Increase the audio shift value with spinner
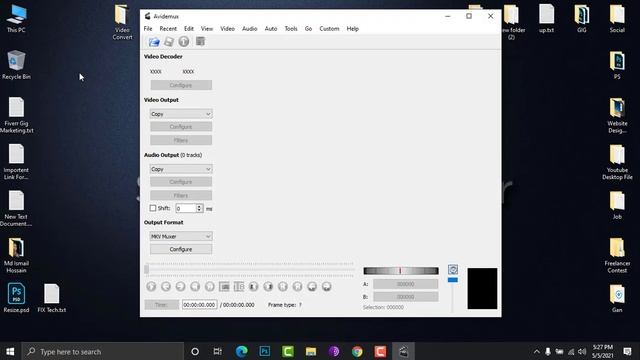Image resolution: width=640 pixels, height=360 pixels. tap(199, 206)
